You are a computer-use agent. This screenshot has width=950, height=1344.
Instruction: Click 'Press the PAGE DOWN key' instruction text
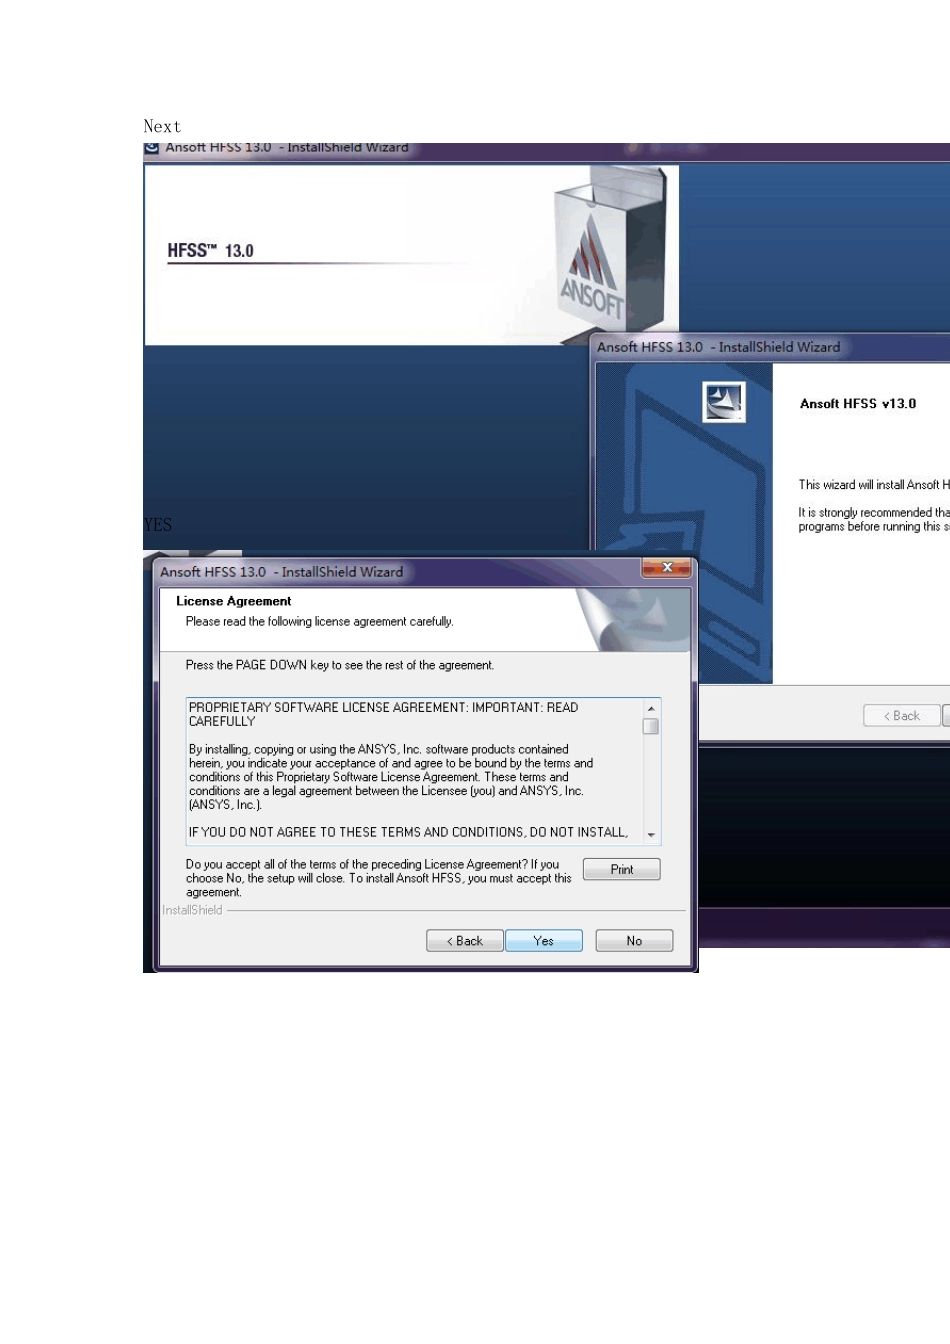coord(339,665)
